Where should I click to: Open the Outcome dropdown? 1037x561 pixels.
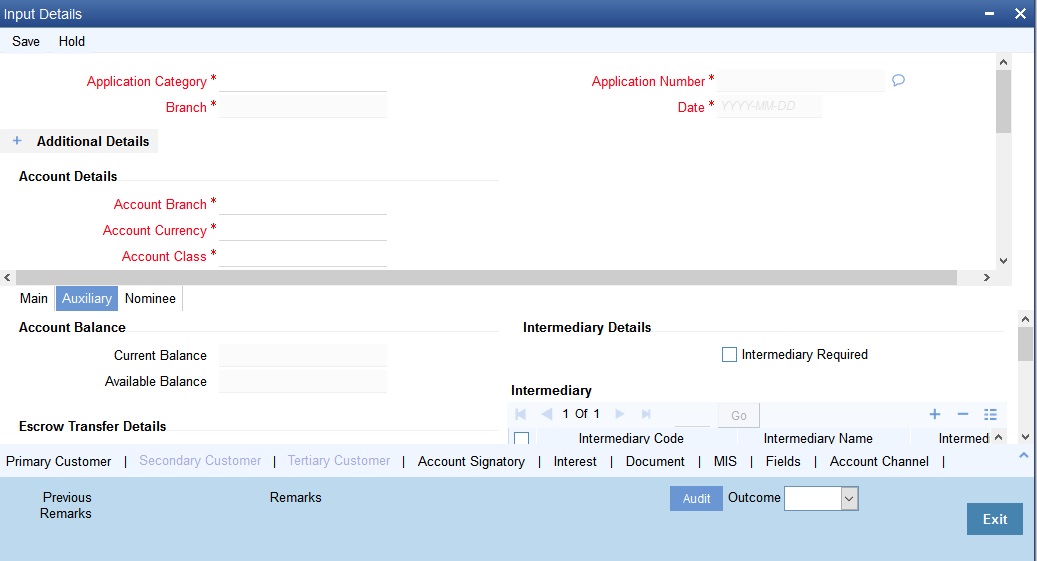[849, 499]
